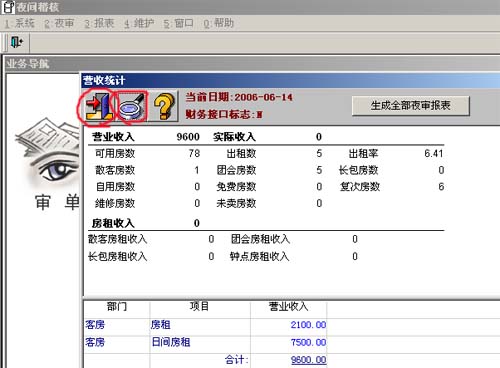Open the magnifier preview icon
Screen dimensions: 500x368
(x=132, y=107)
